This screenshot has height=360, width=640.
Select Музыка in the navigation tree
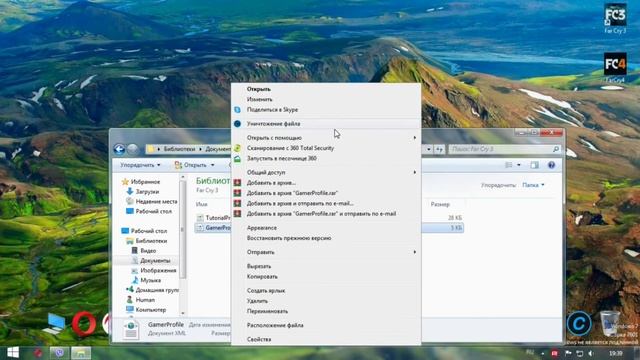[150, 280]
